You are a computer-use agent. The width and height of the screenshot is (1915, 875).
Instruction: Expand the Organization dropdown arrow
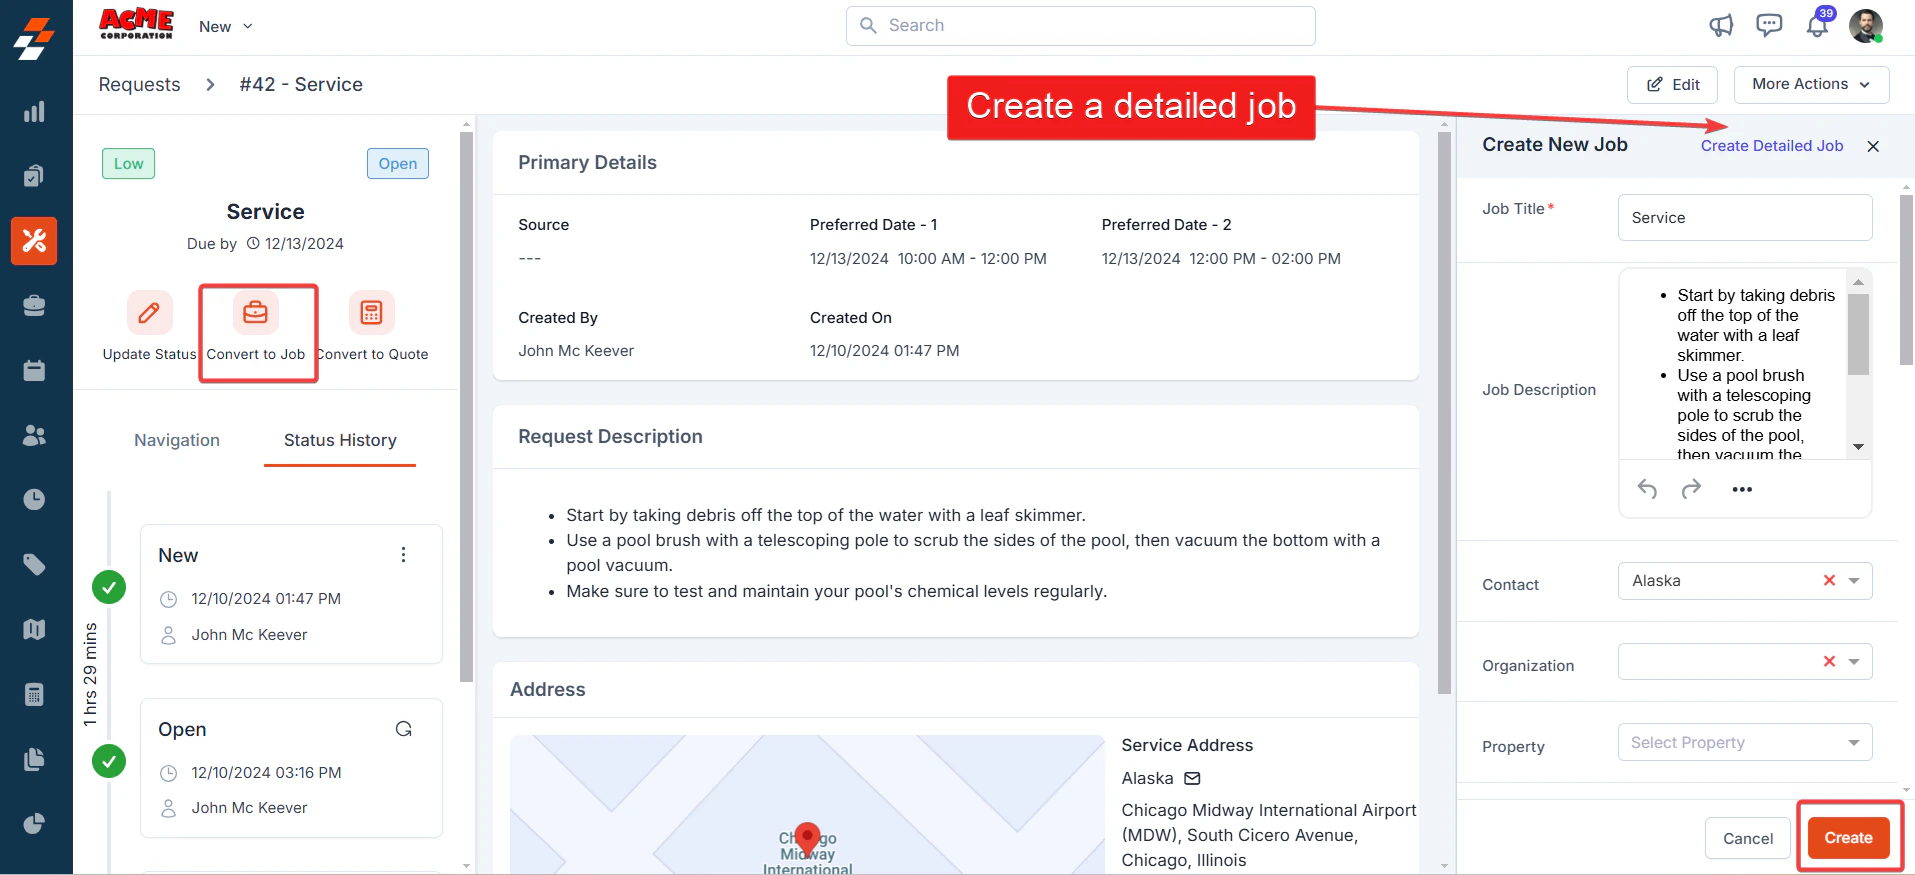pyautogui.click(x=1853, y=661)
